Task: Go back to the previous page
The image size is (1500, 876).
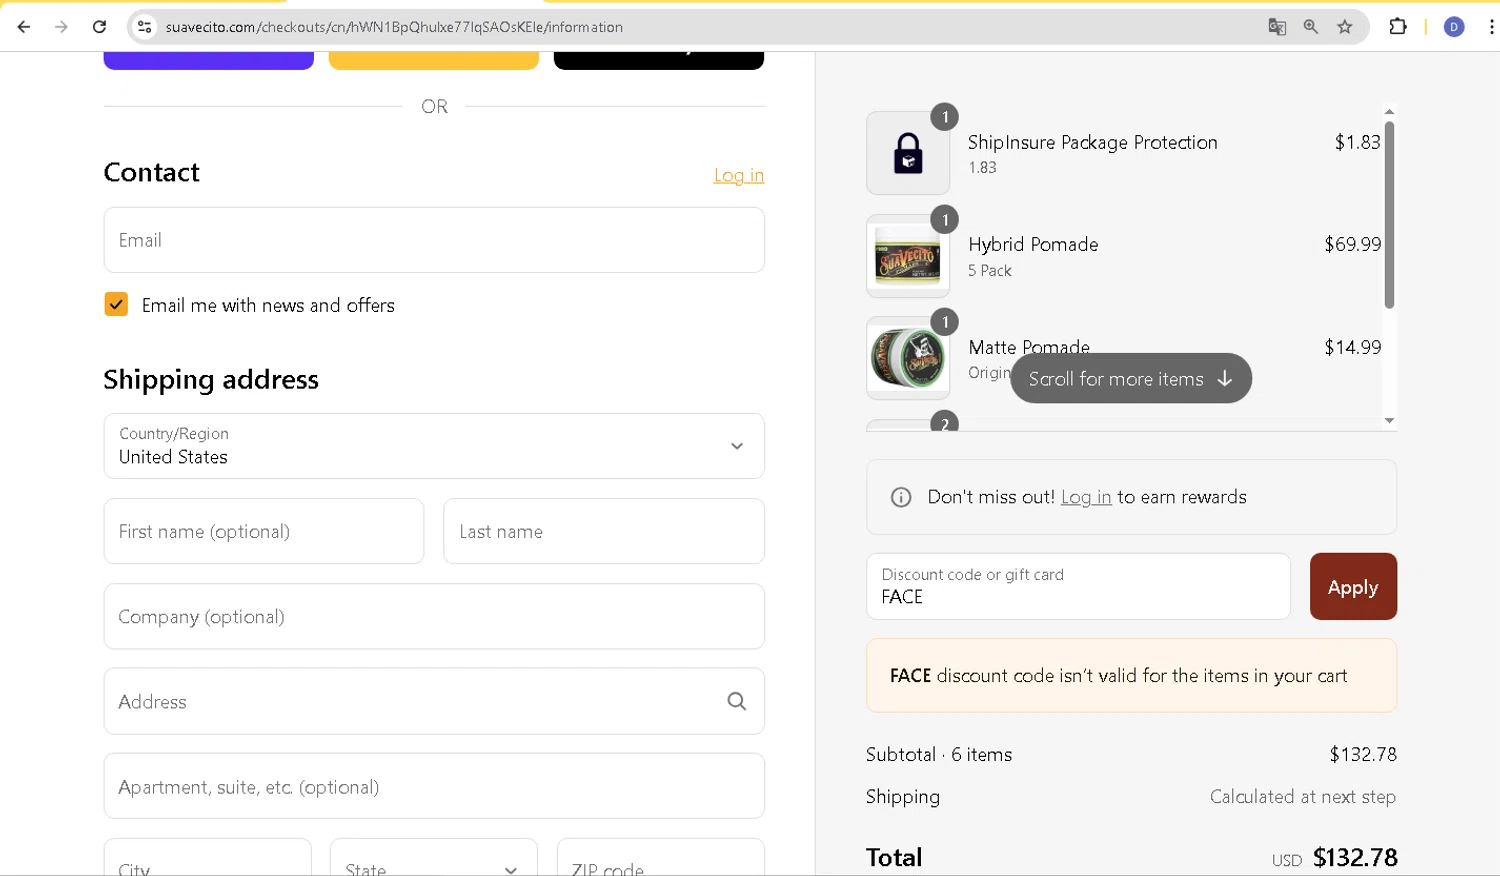Action: (24, 27)
